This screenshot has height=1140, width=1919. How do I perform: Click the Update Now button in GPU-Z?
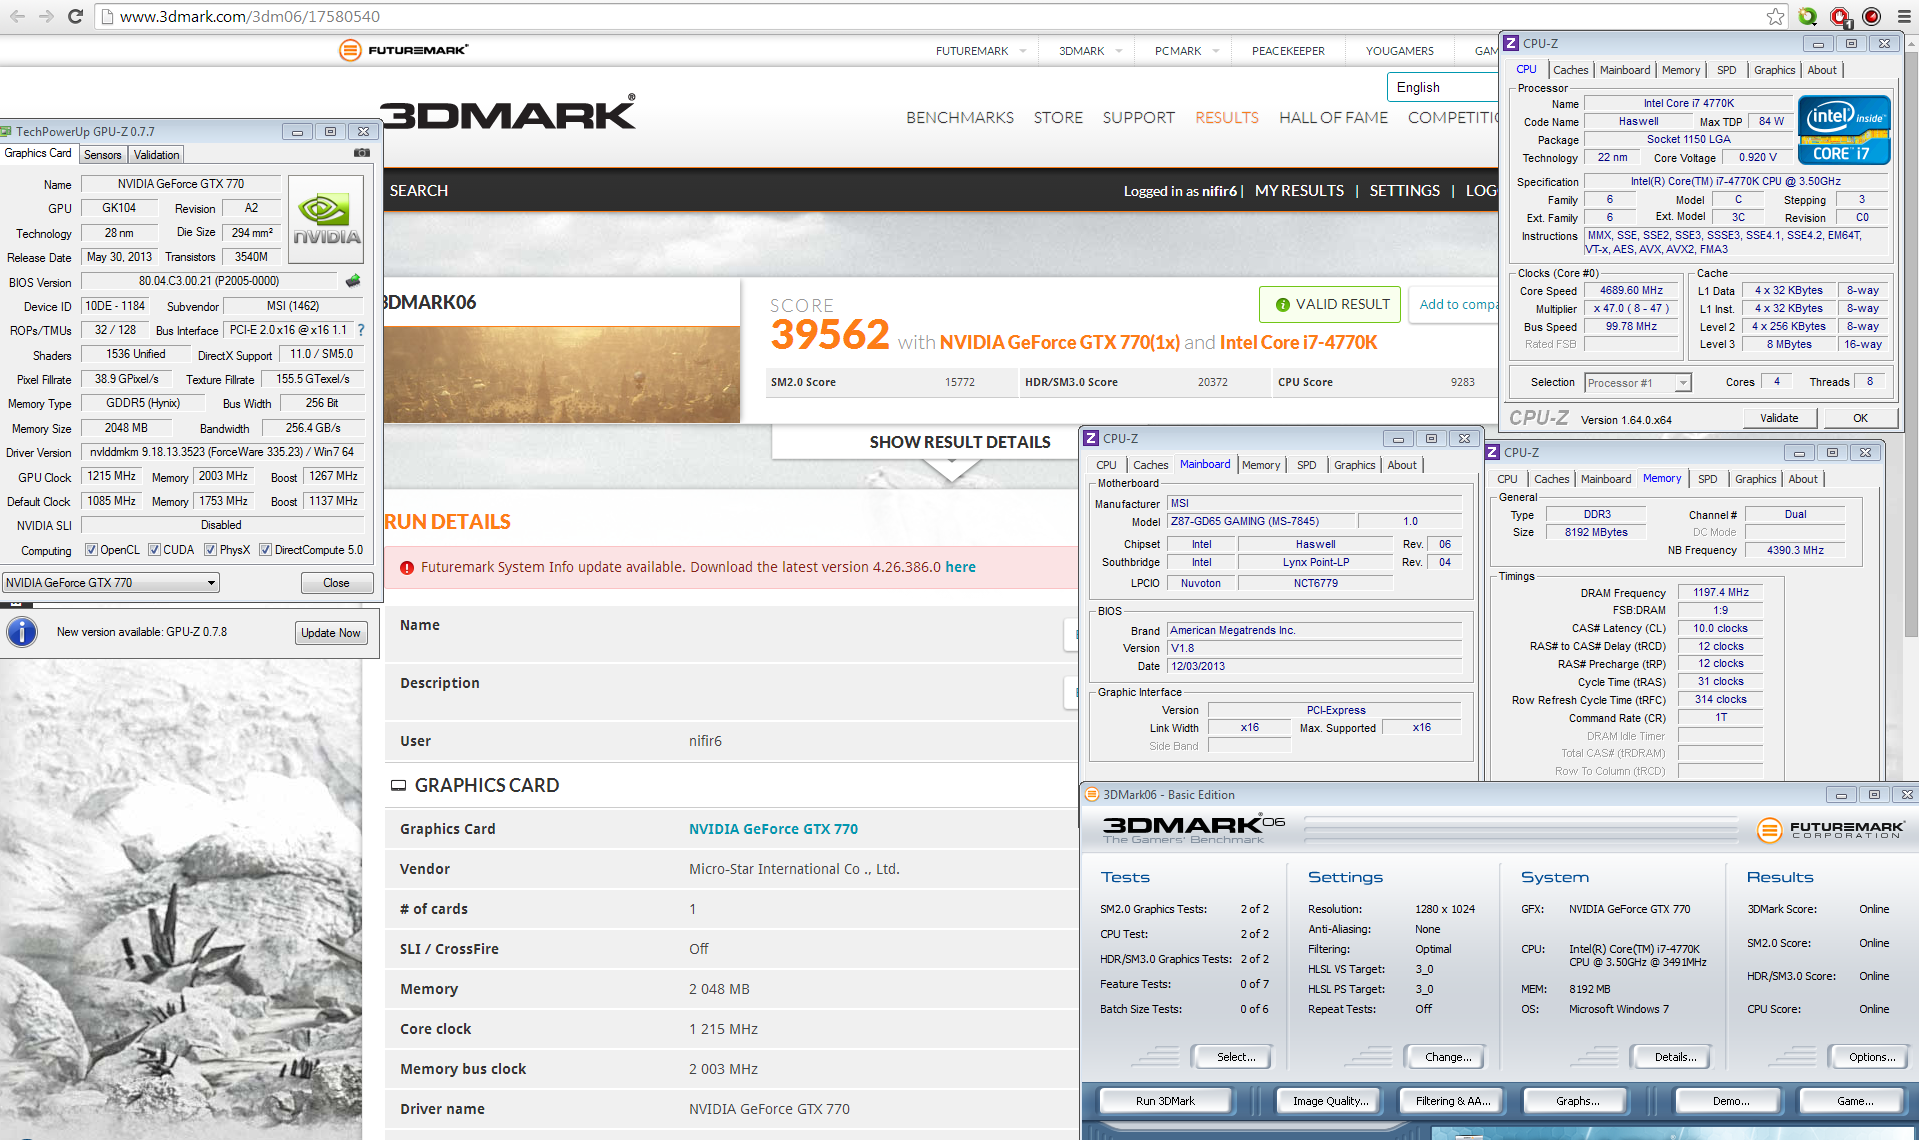331,633
